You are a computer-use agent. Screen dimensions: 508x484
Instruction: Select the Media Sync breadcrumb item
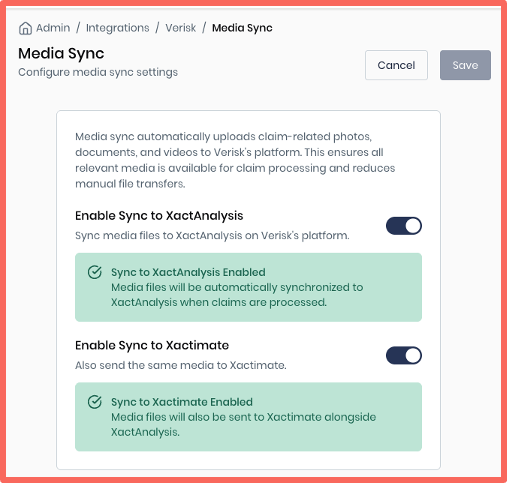(242, 28)
